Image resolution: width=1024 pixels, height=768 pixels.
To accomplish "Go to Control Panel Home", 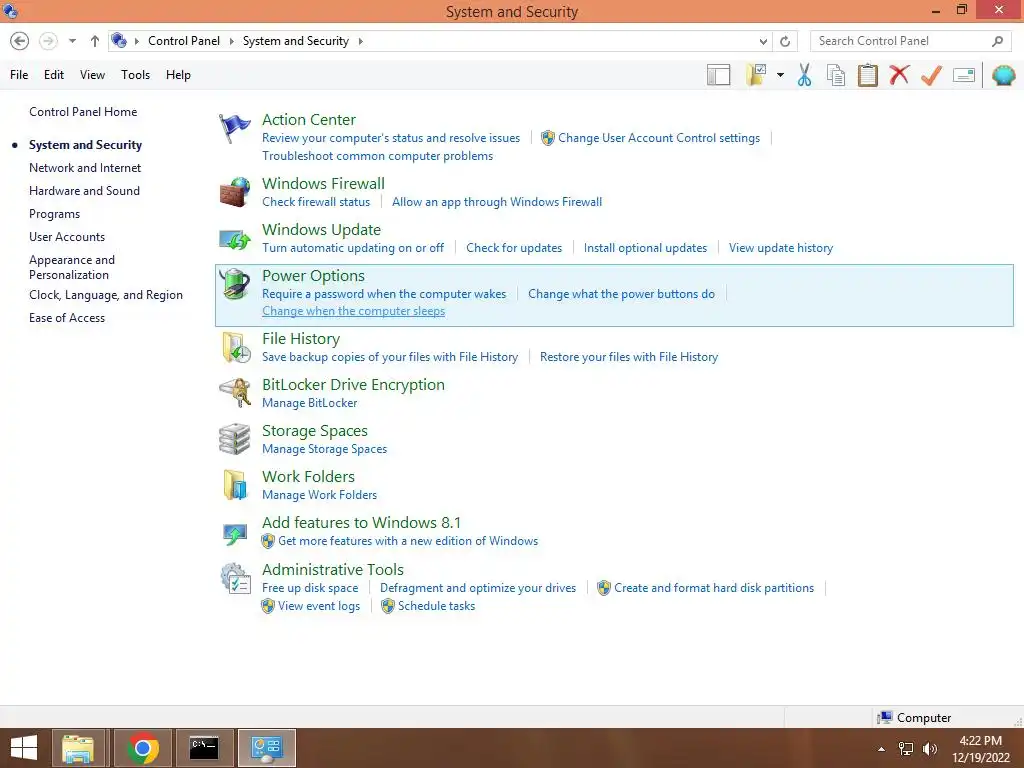I will 83,112.
